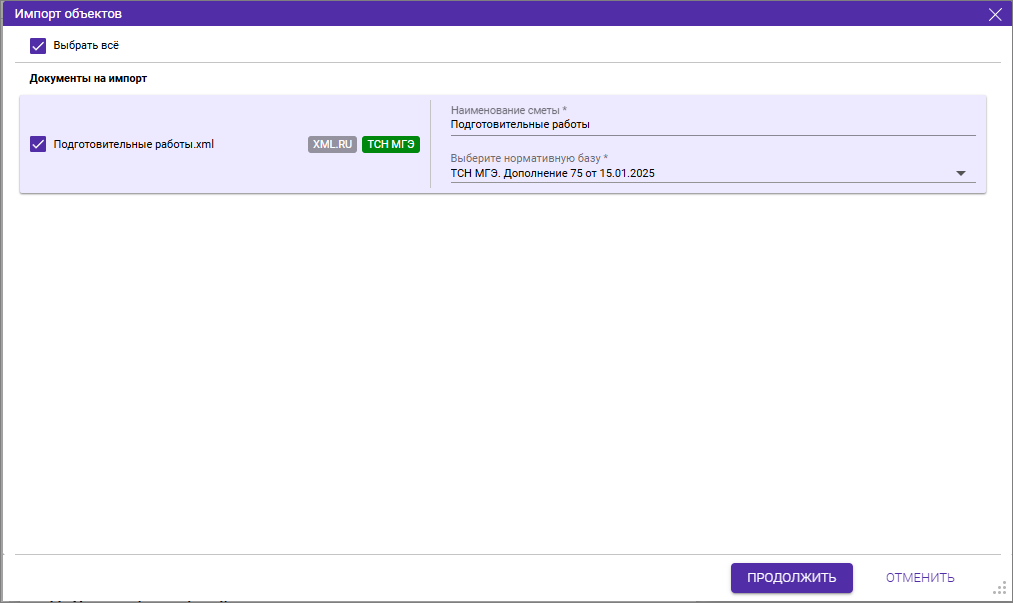This screenshot has width=1013, height=603.
Task: Click the resize grip in the dialog corner
Action: (998, 588)
